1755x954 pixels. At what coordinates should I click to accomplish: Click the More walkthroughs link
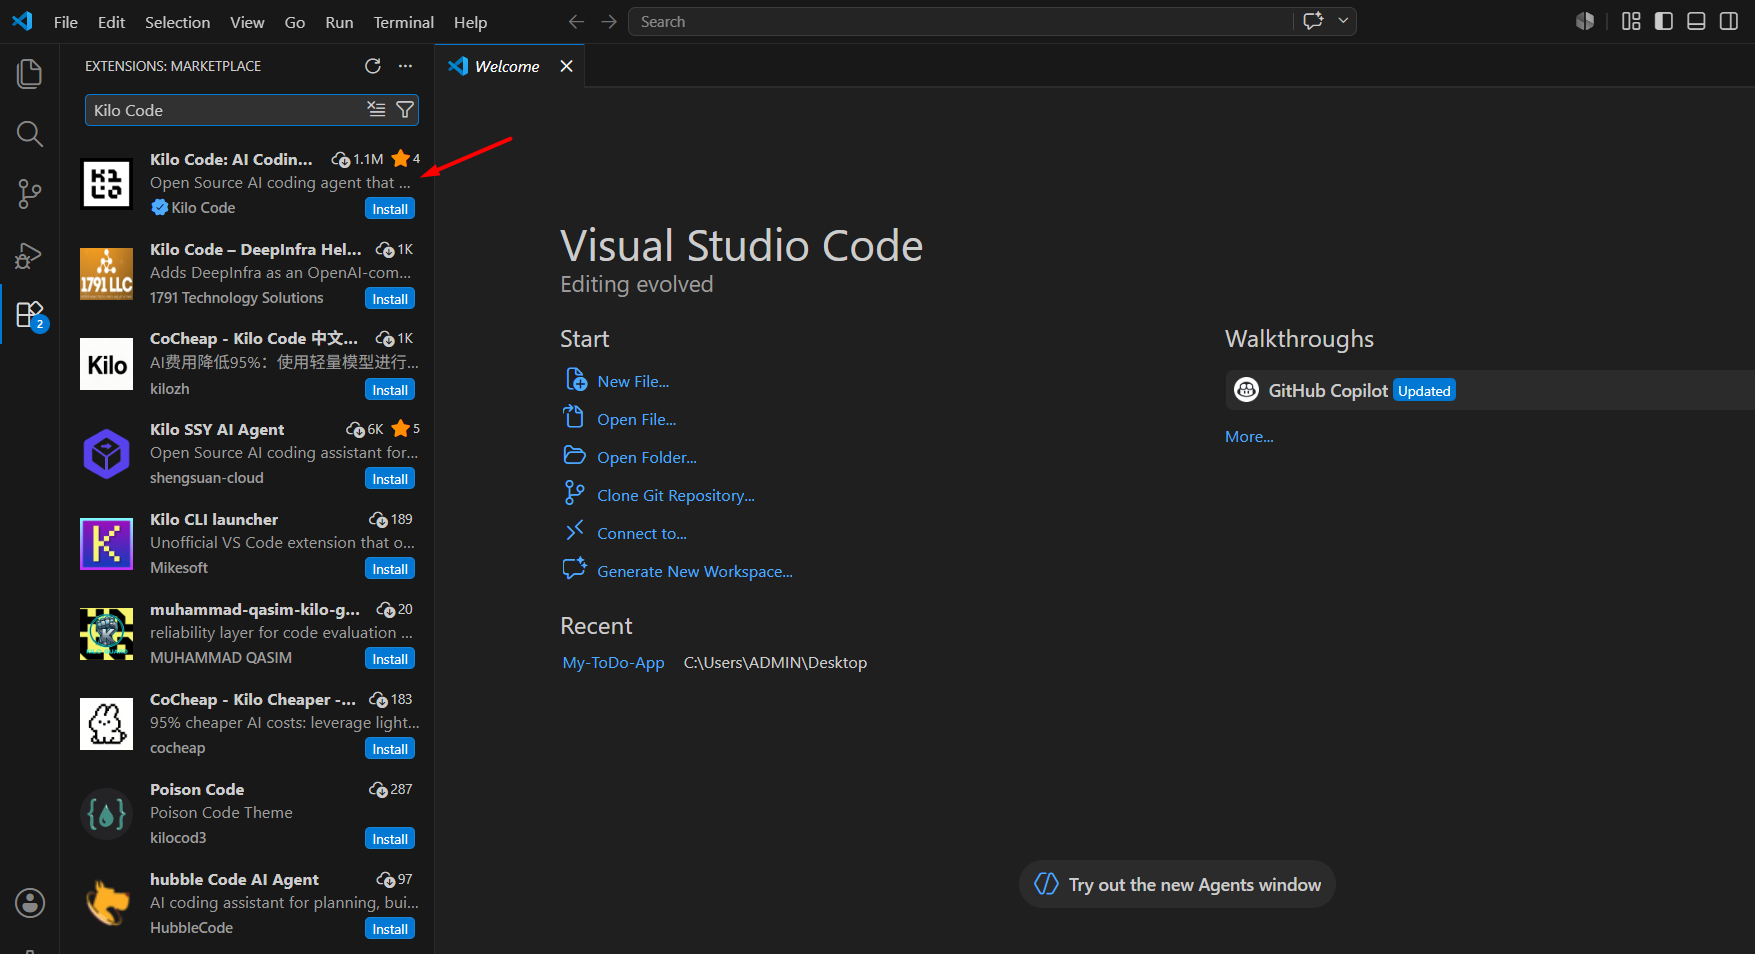click(x=1249, y=436)
